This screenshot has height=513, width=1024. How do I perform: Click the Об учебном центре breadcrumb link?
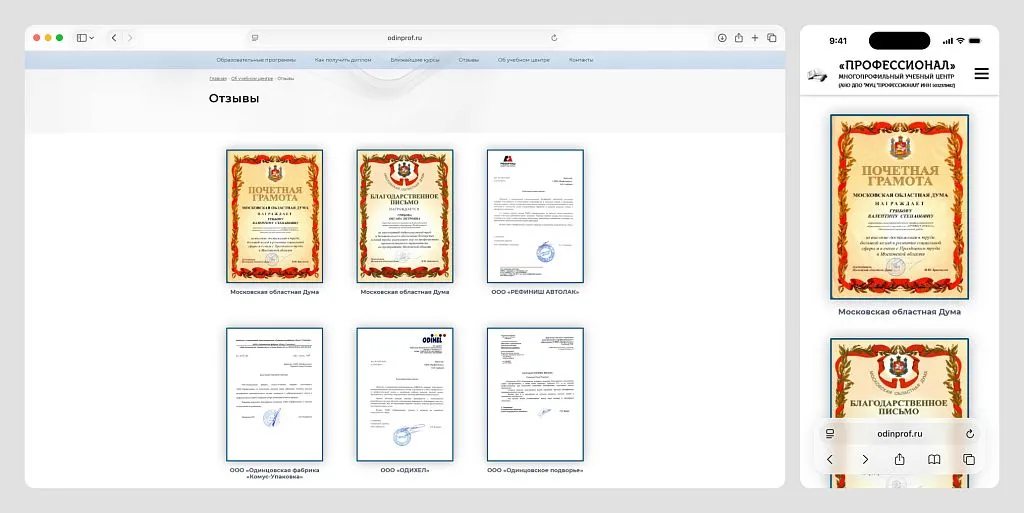[x=252, y=77]
